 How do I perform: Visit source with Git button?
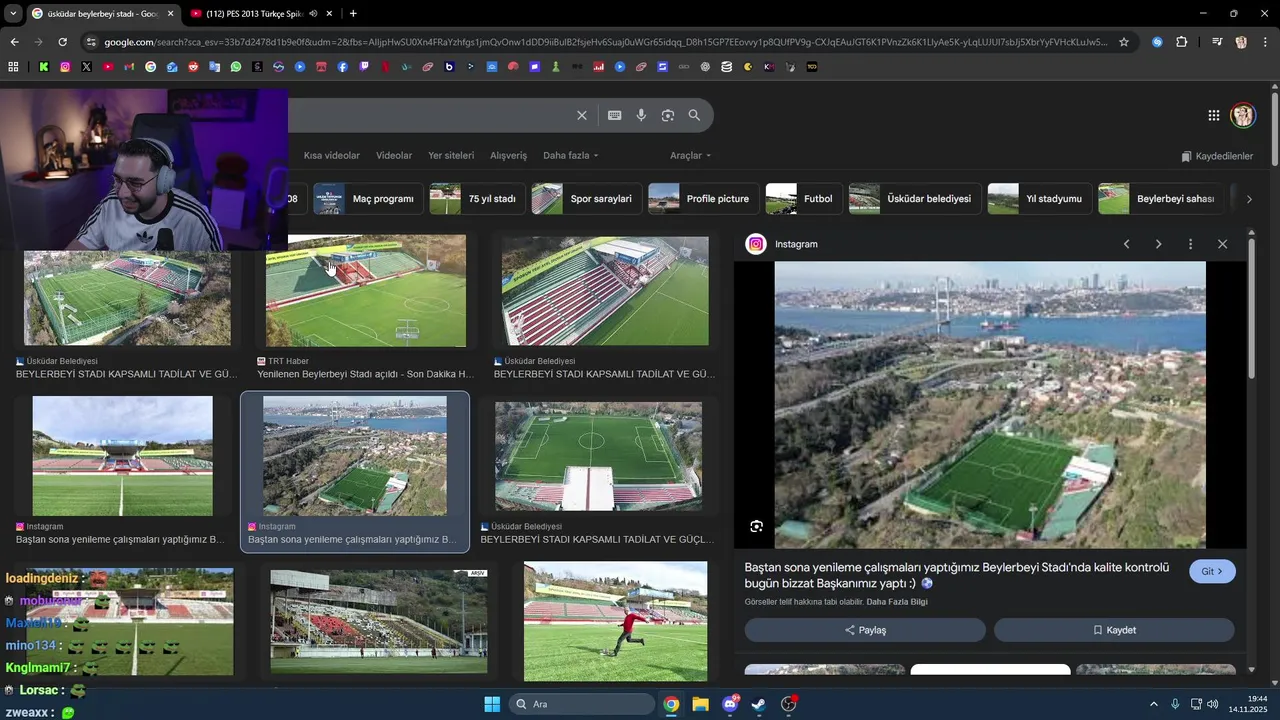coord(1212,572)
